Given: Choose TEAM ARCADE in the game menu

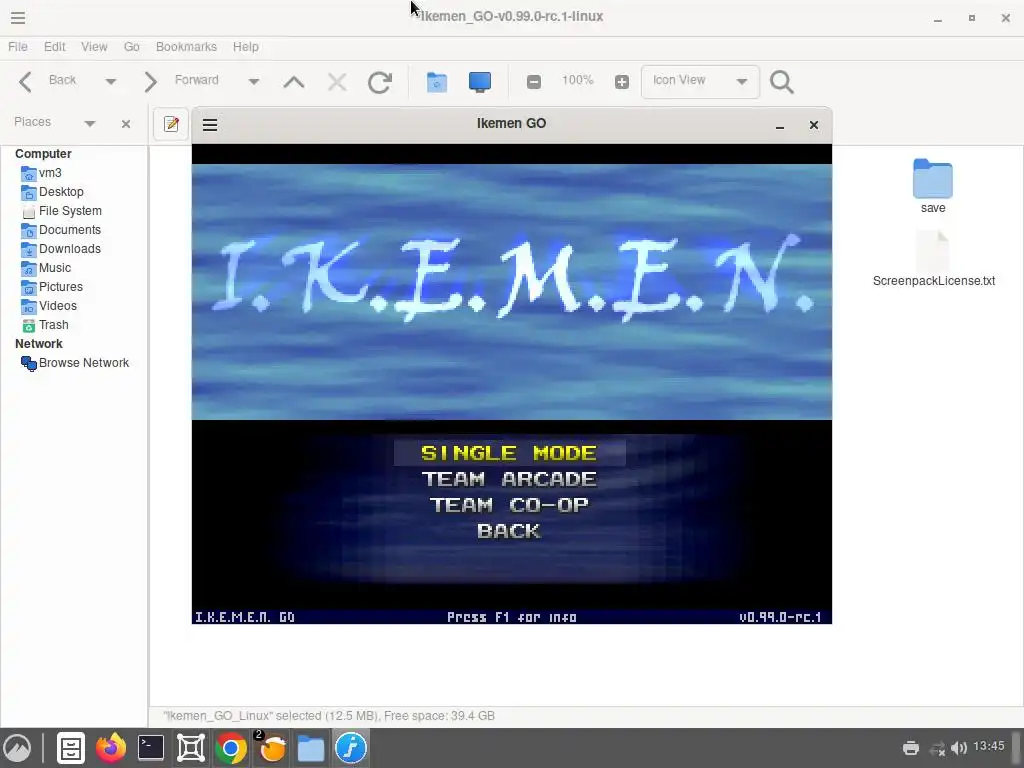Looking at the screenshot, I should click(x=509, y=479).
